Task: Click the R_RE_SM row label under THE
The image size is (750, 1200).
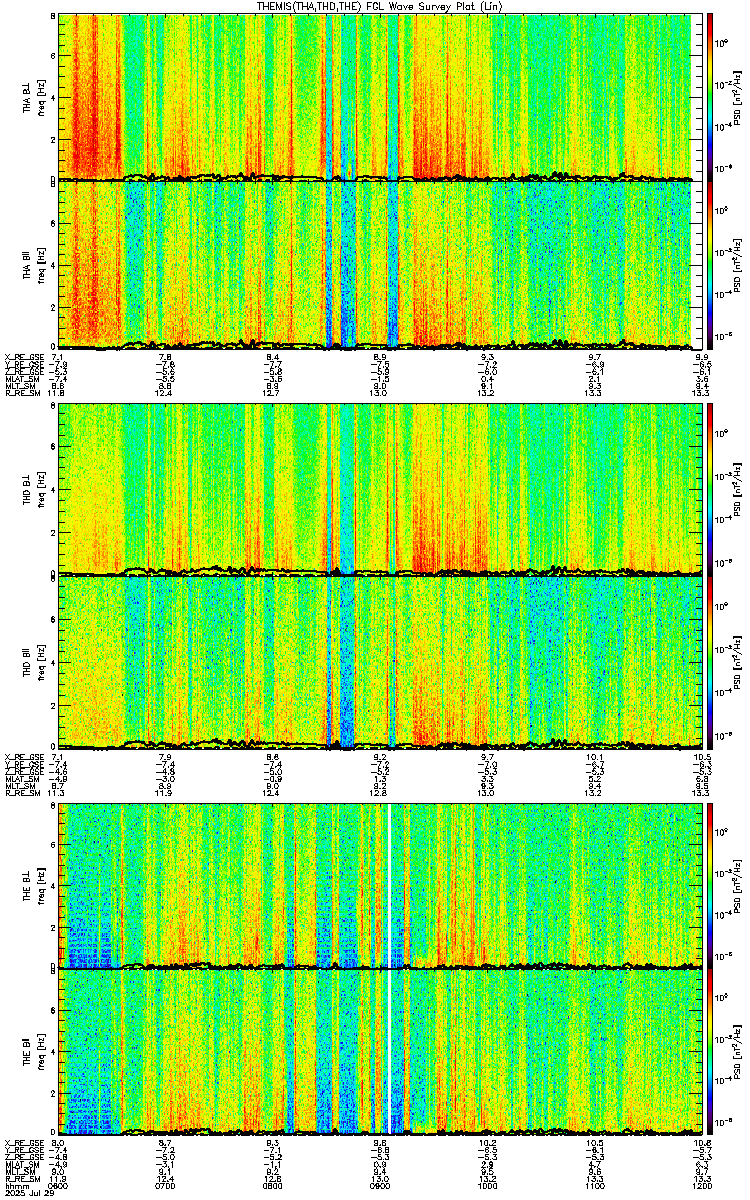Action: click(22, 1178)
